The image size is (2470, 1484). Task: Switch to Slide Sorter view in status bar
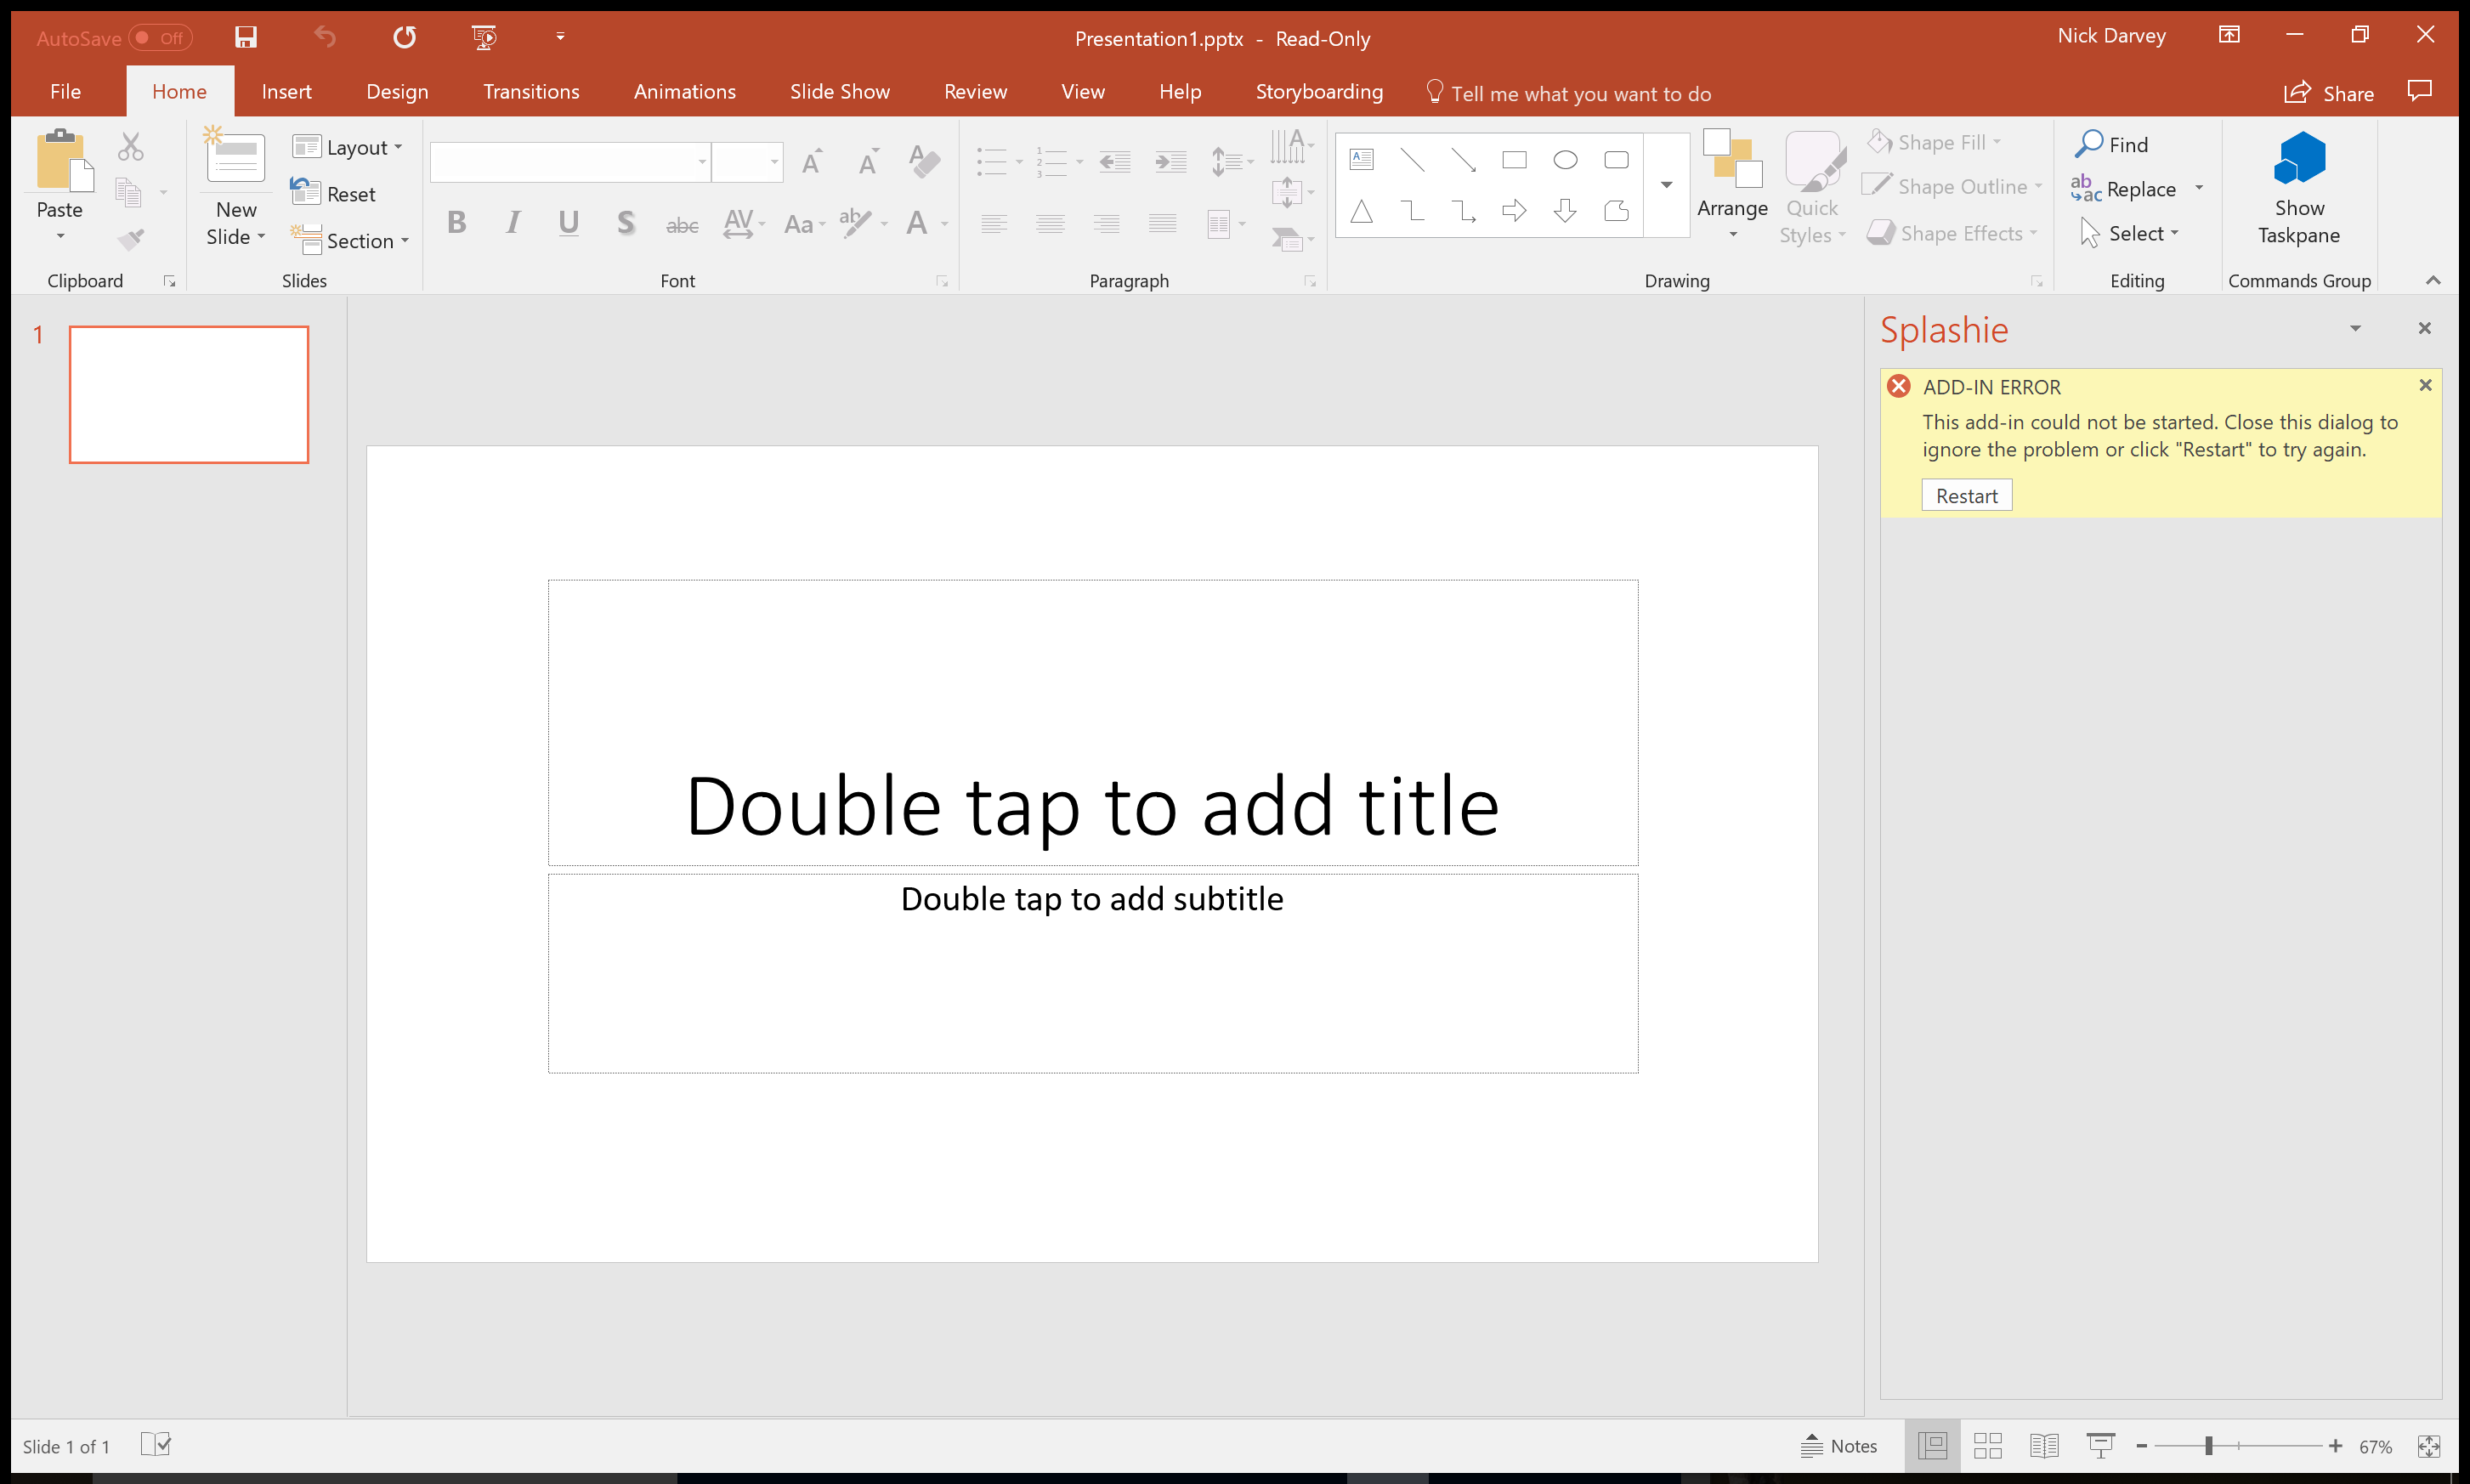pyautogui.click(x=1987, y=1445)
